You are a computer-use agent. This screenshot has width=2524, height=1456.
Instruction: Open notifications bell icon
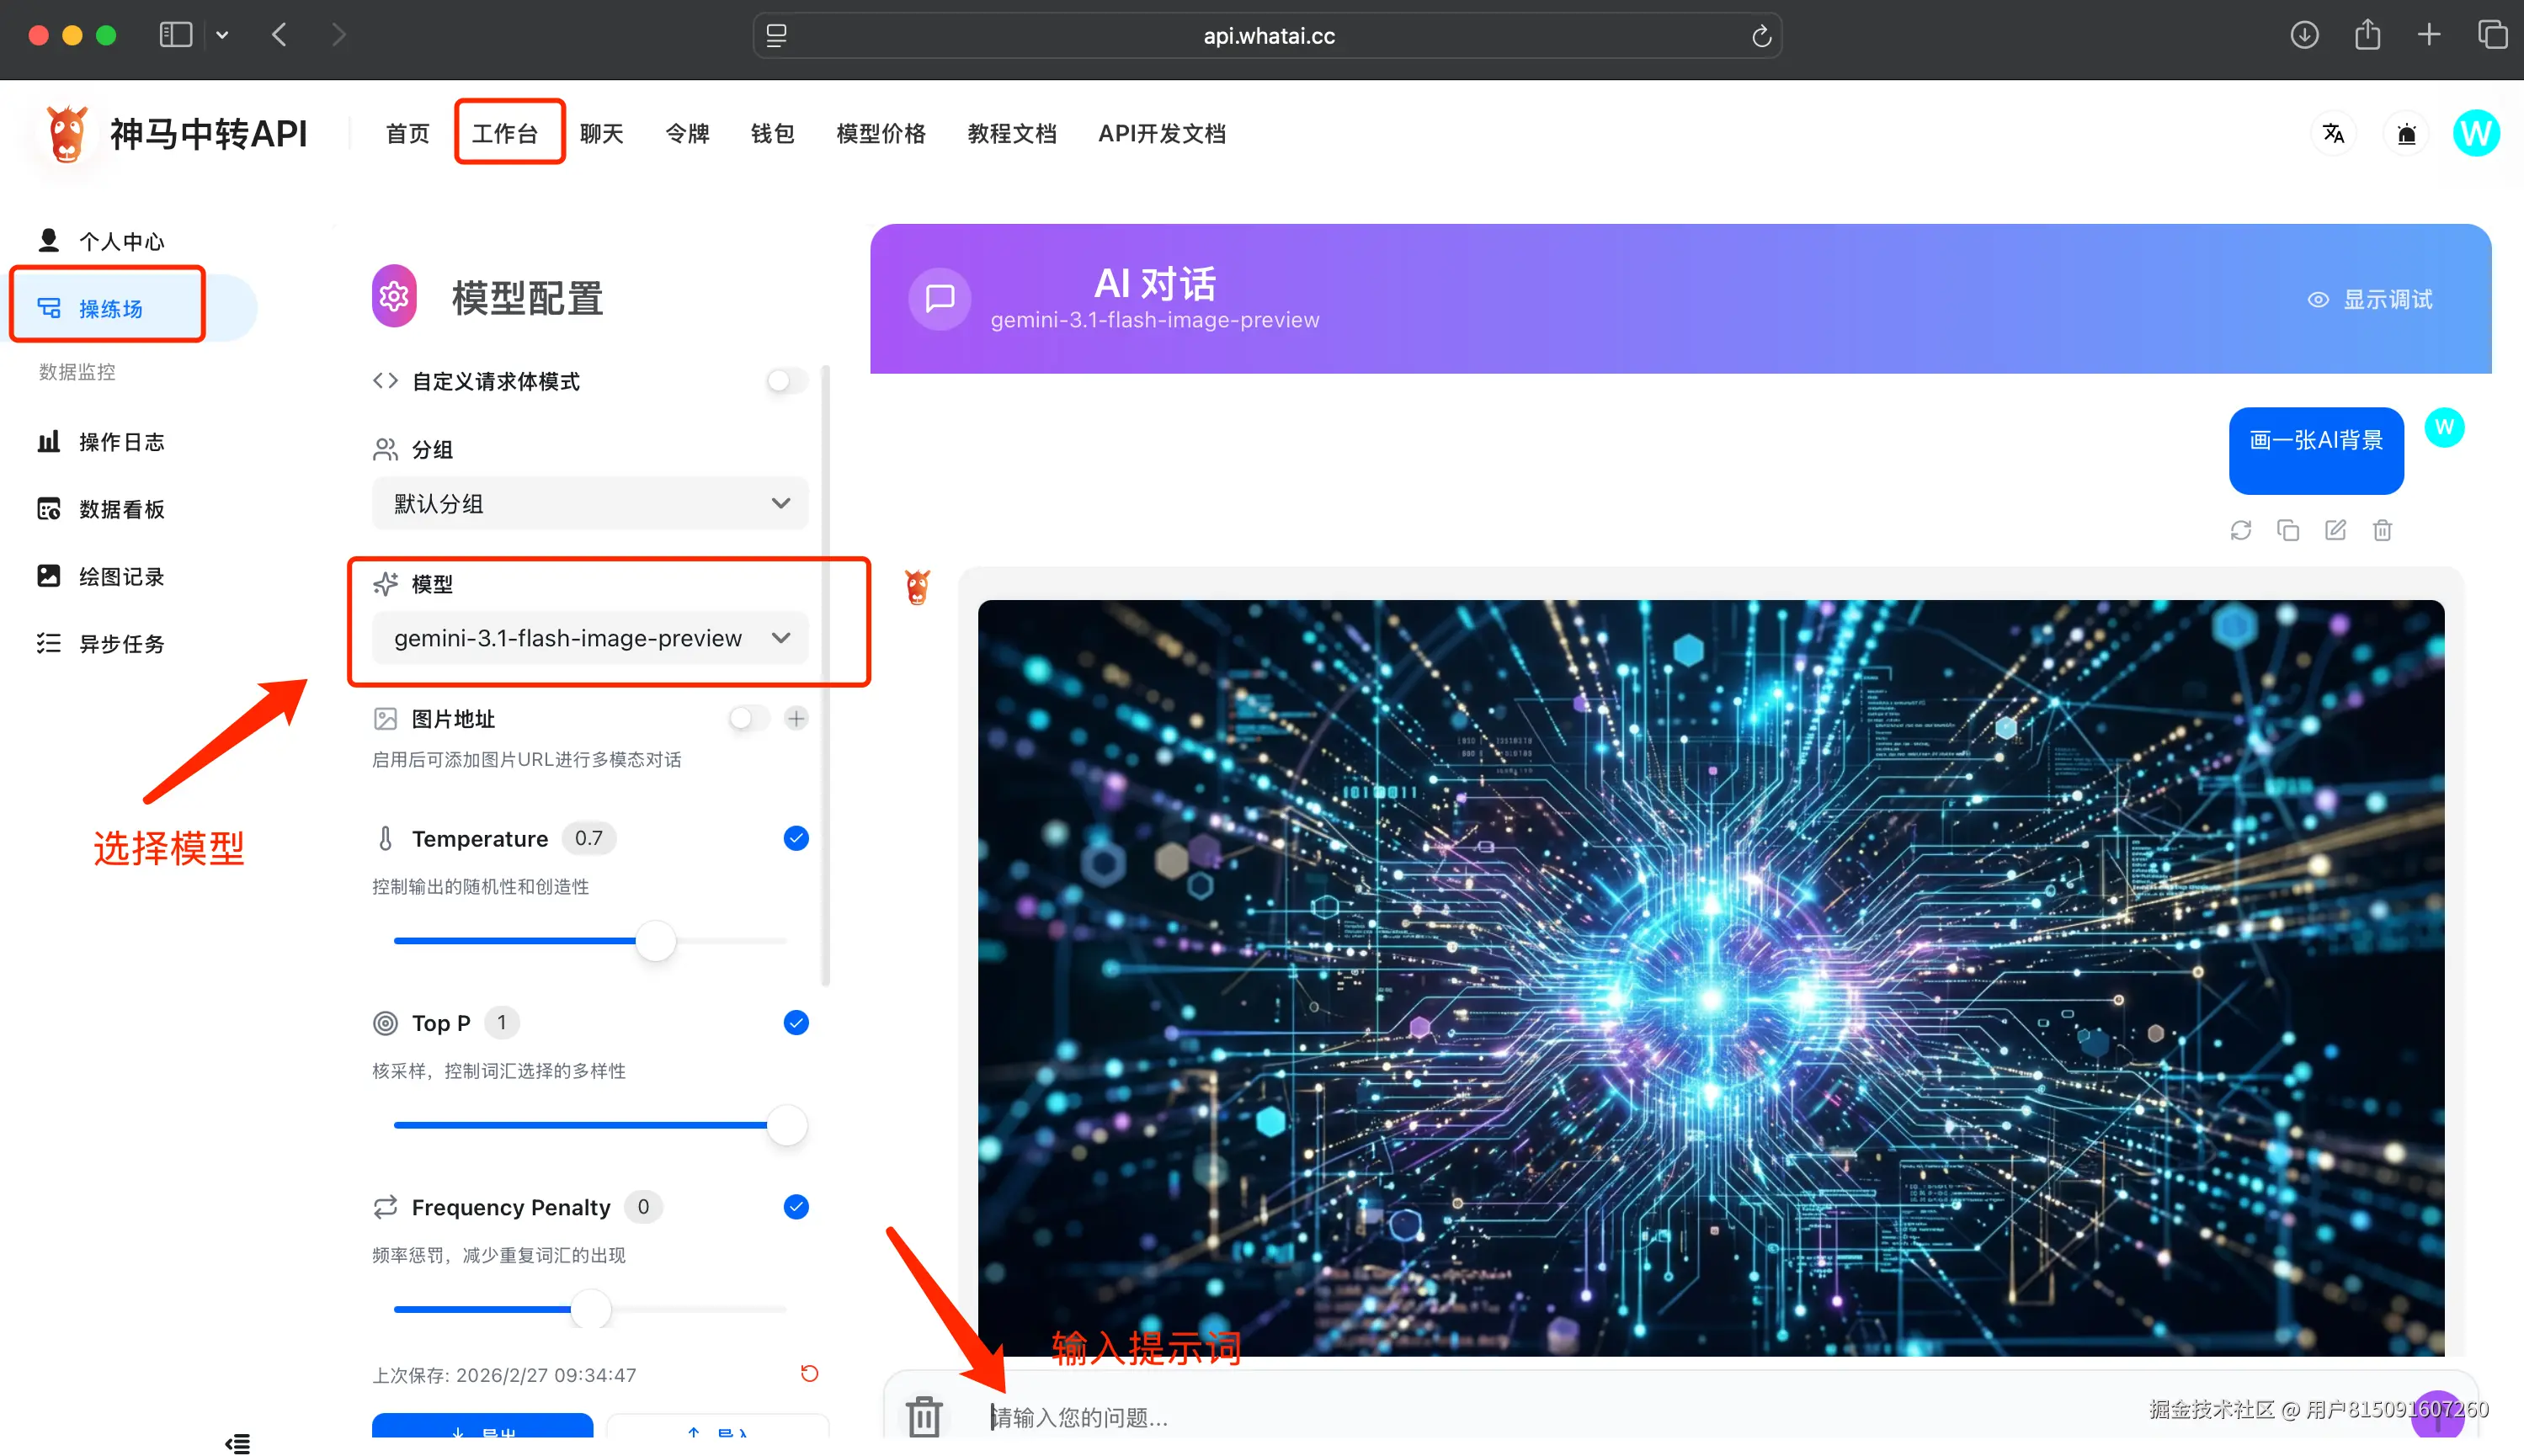(x=2406, y=133)
